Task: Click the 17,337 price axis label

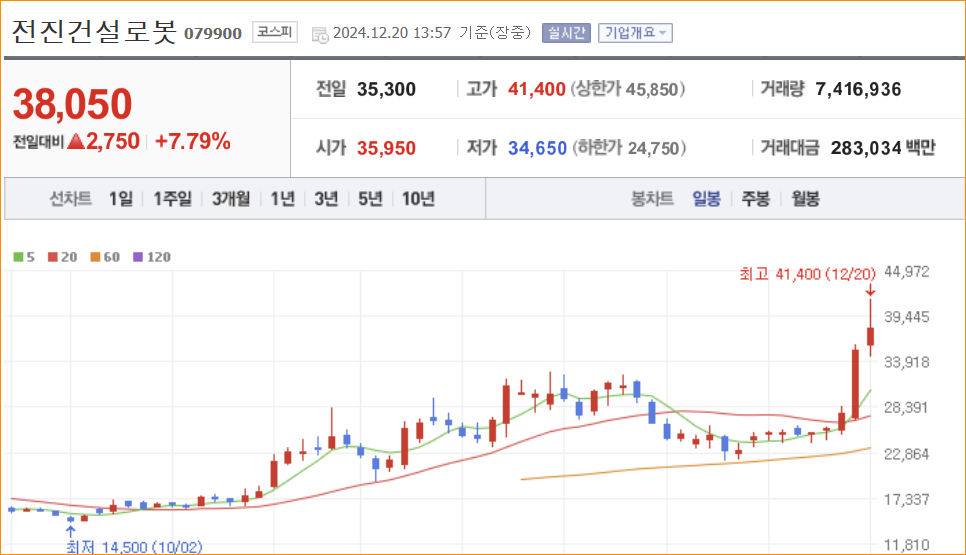Action: (x=906, y=500)
